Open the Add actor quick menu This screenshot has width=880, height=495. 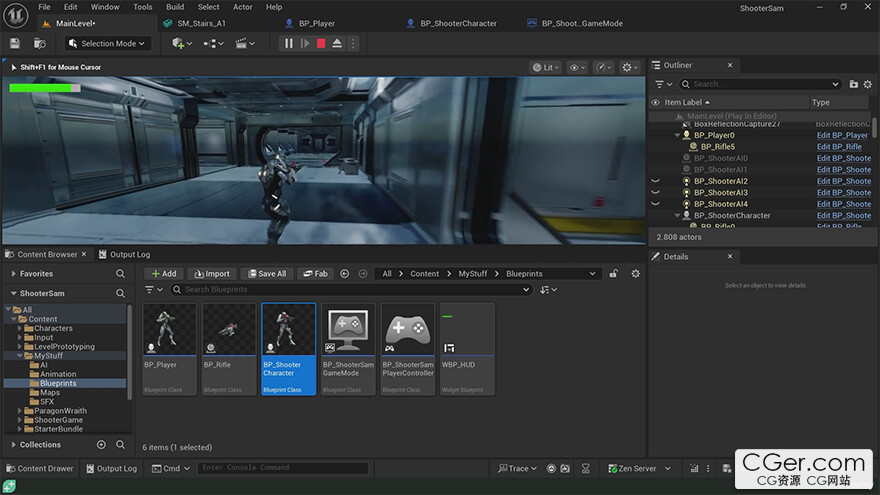(x=182, y=43)
